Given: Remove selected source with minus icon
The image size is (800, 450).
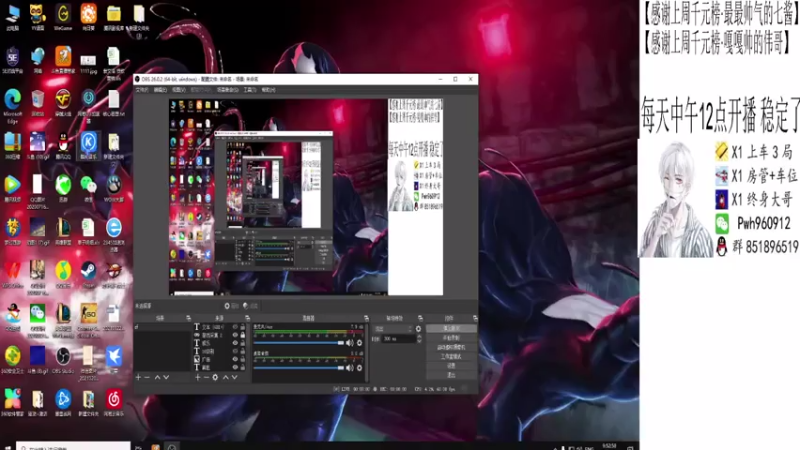Looking at the screenshot, I should (206, 378).
